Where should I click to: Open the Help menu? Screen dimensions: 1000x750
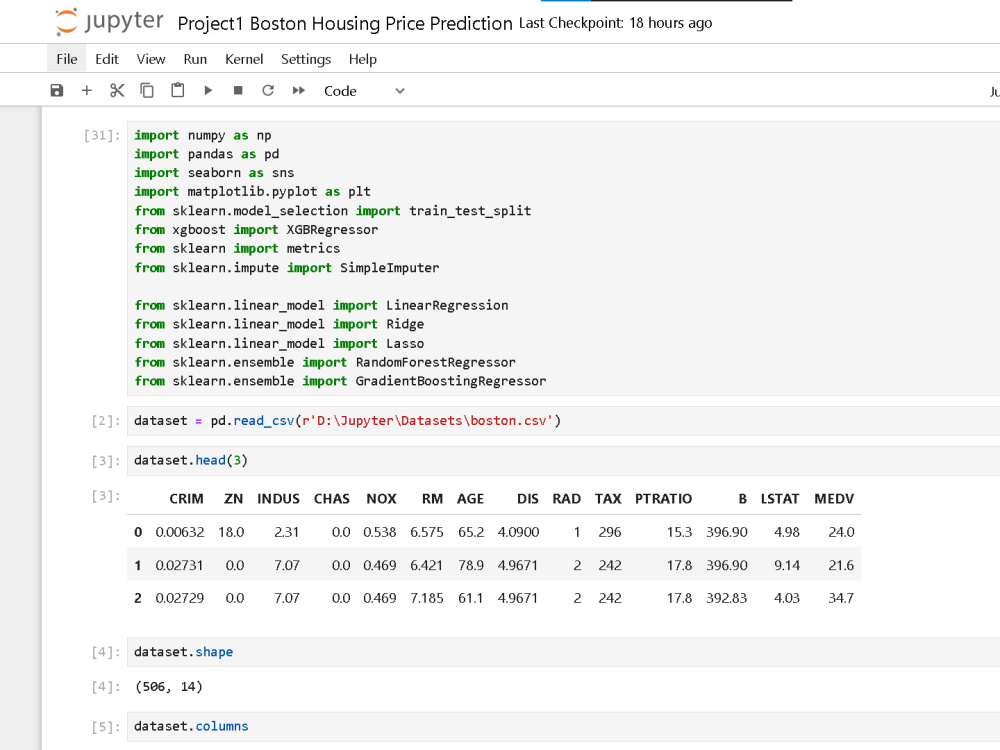[x=362, y=59]
